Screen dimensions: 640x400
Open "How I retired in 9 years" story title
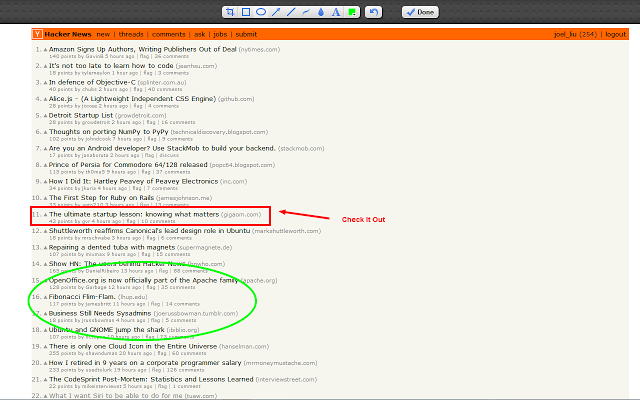(145, 362)
